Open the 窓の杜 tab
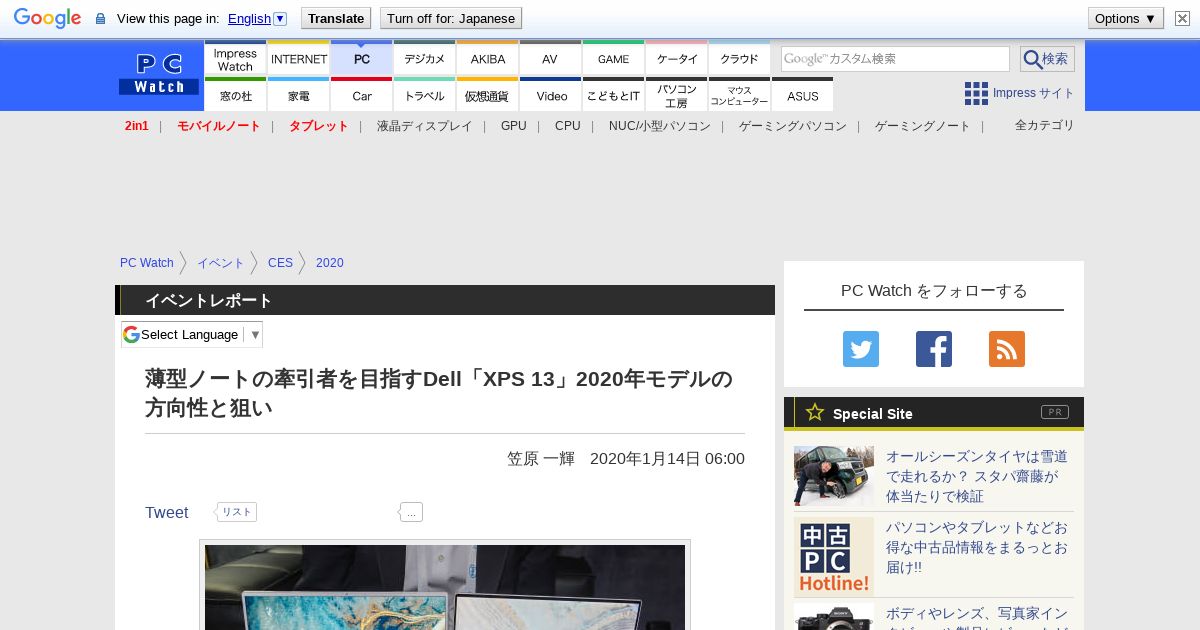This screenshot has height=630, width=1200. (x=235, y=95)
